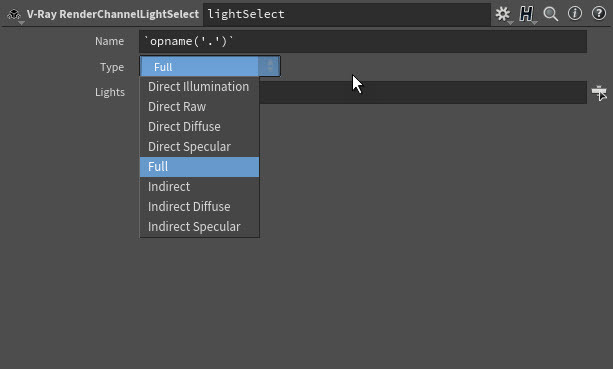
Task: Click the V-Ray RenderChannelLightSelect title text
Action: click(x=113, y=14)
